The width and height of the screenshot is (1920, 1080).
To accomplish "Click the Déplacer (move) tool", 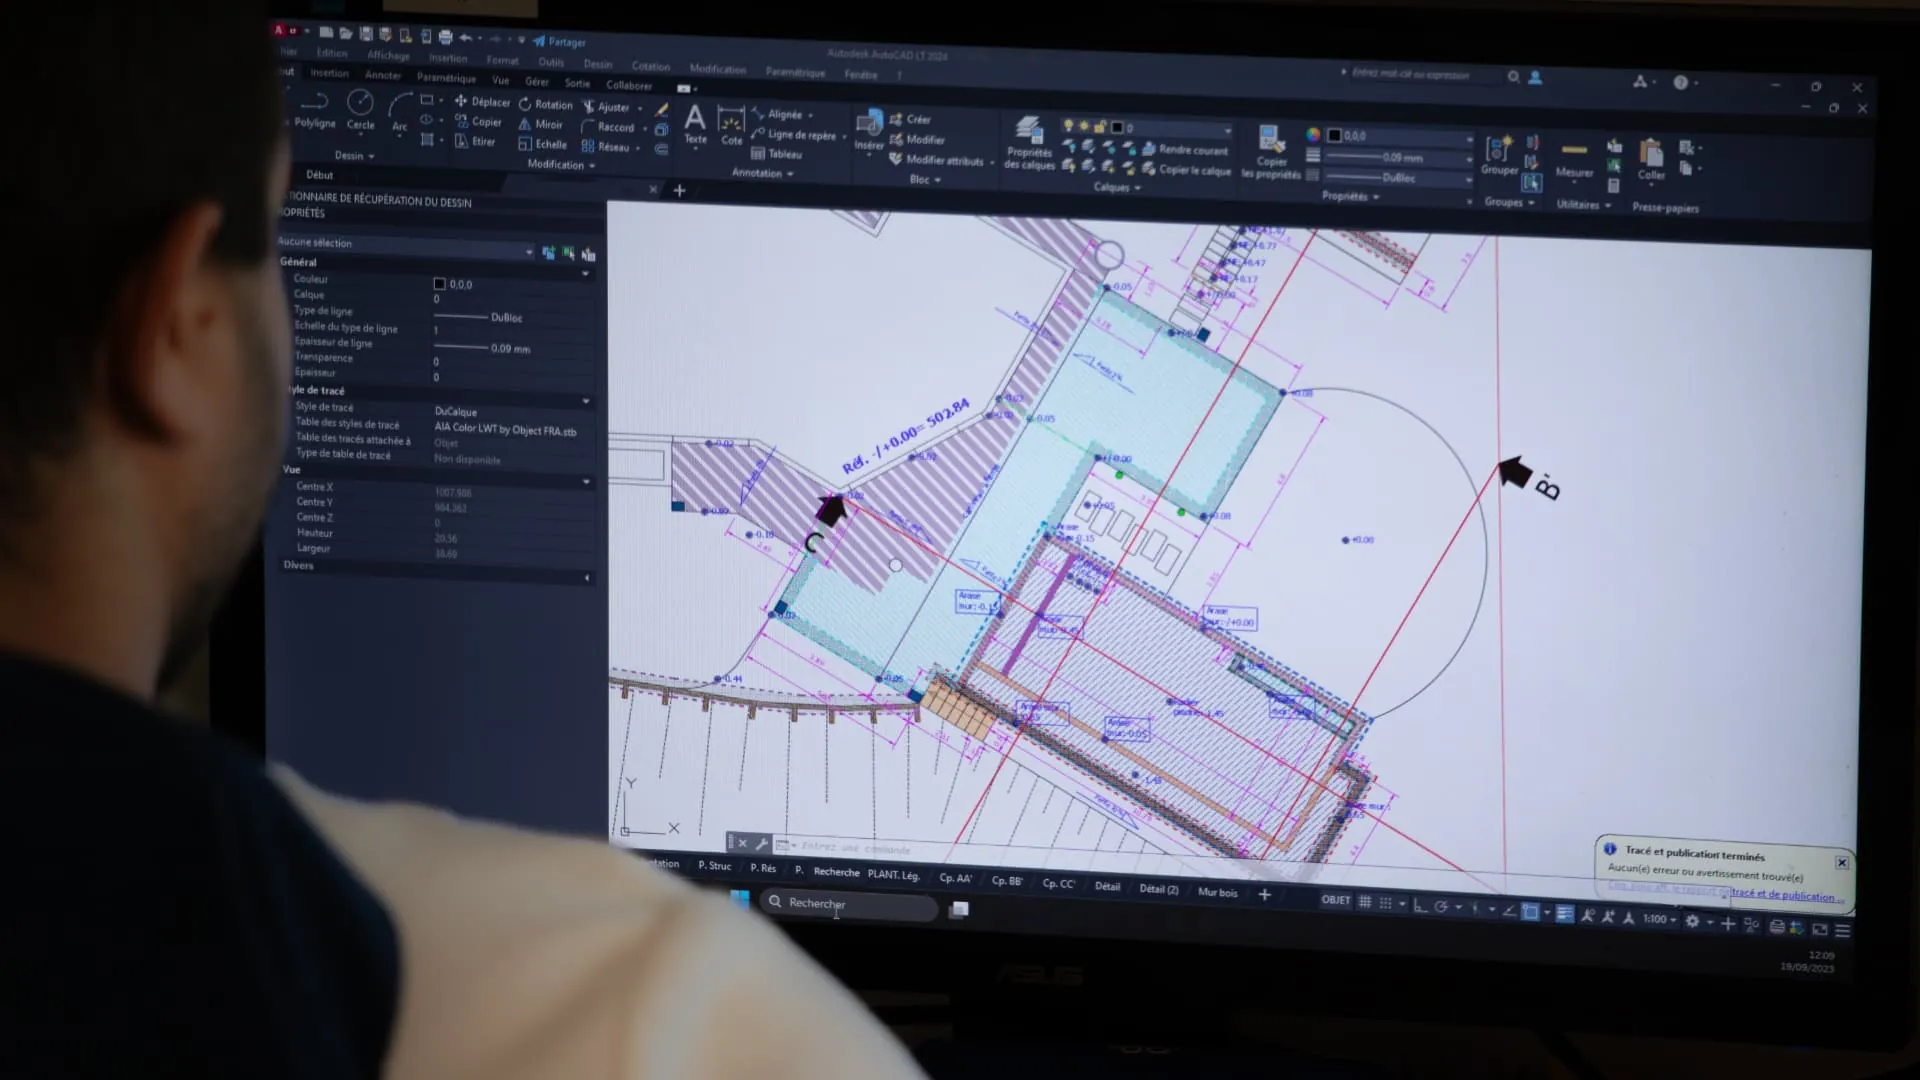I will (482, 101).
